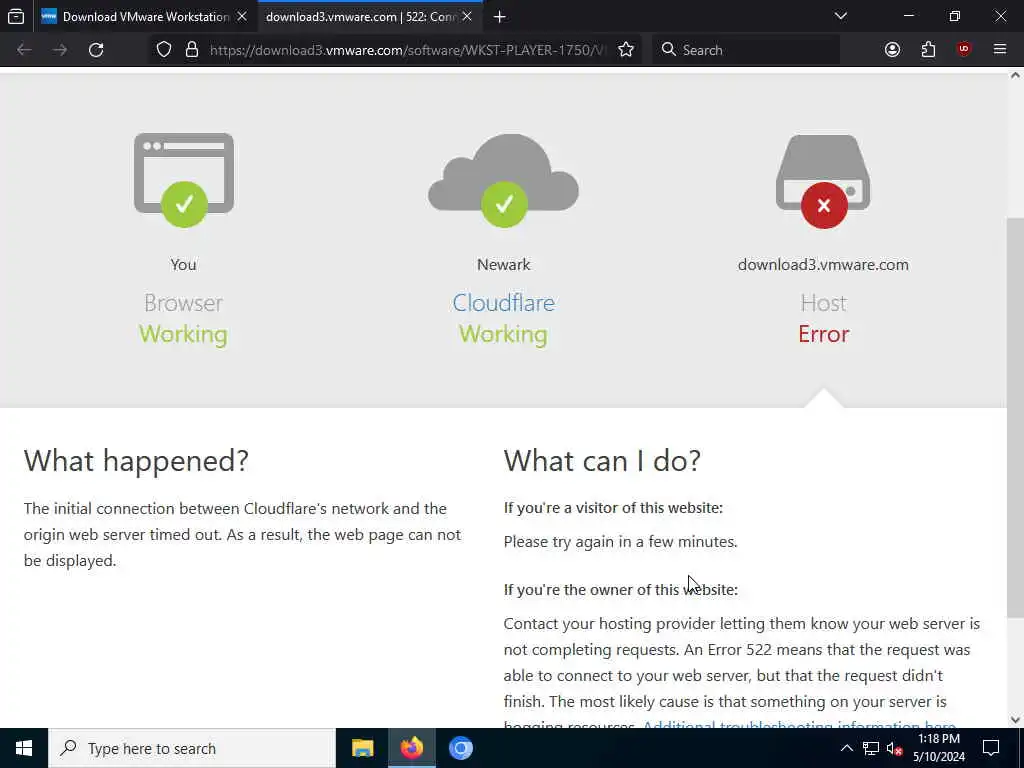Reload the current page
Viewport: 1024px width, 768px height.
[96, 50]
